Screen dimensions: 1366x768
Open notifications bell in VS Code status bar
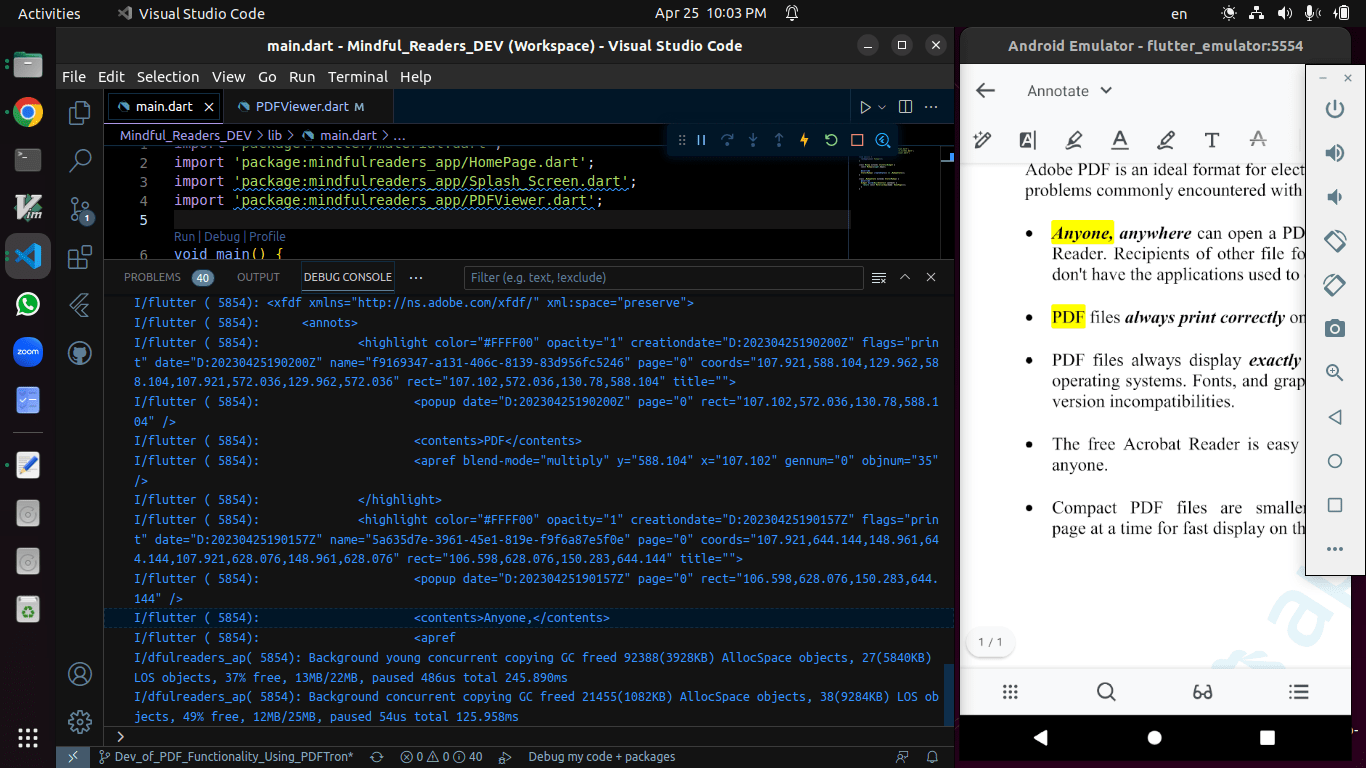point(933,757)
